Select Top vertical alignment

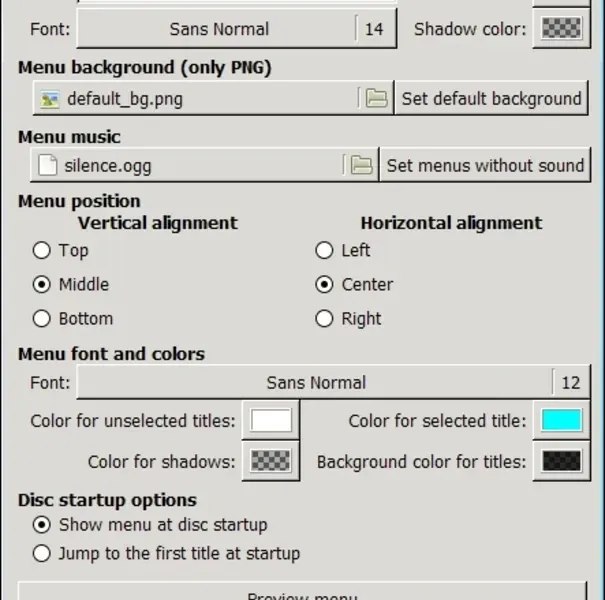click(41, 250)
